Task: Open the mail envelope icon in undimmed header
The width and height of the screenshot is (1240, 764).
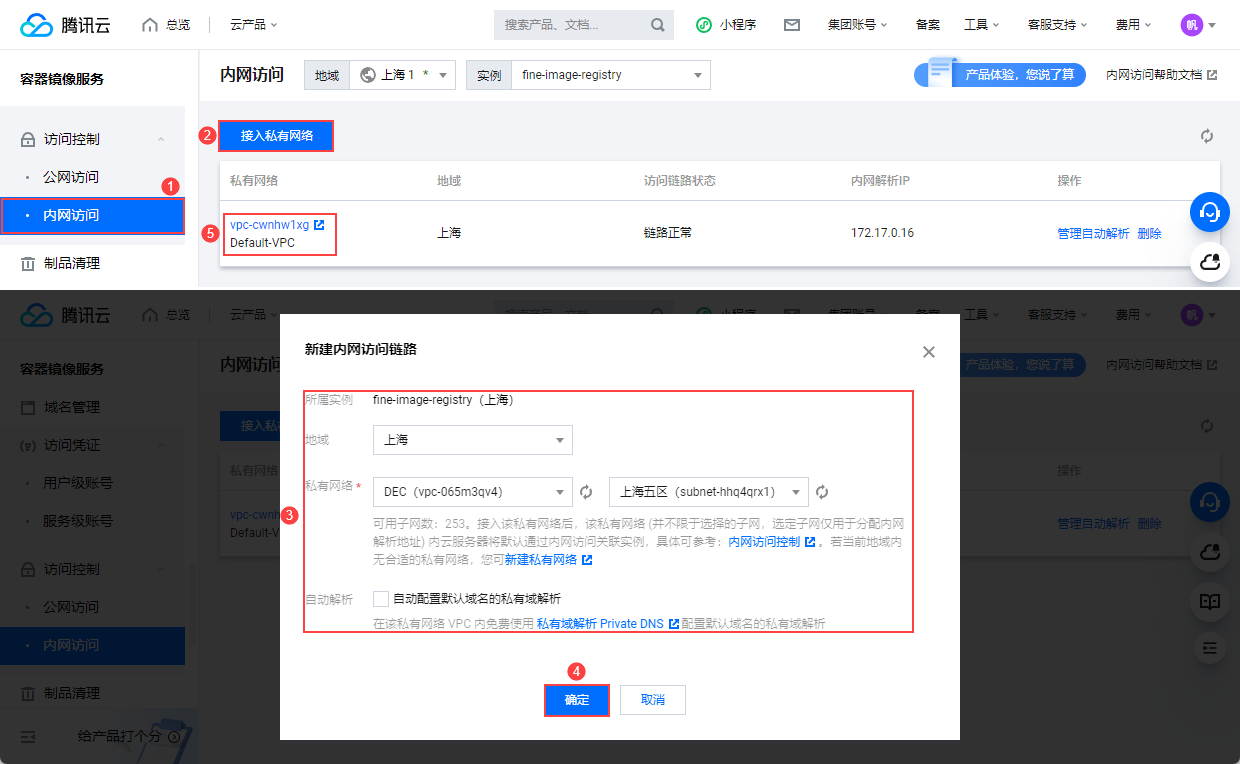Action: (x=792, y=25)
